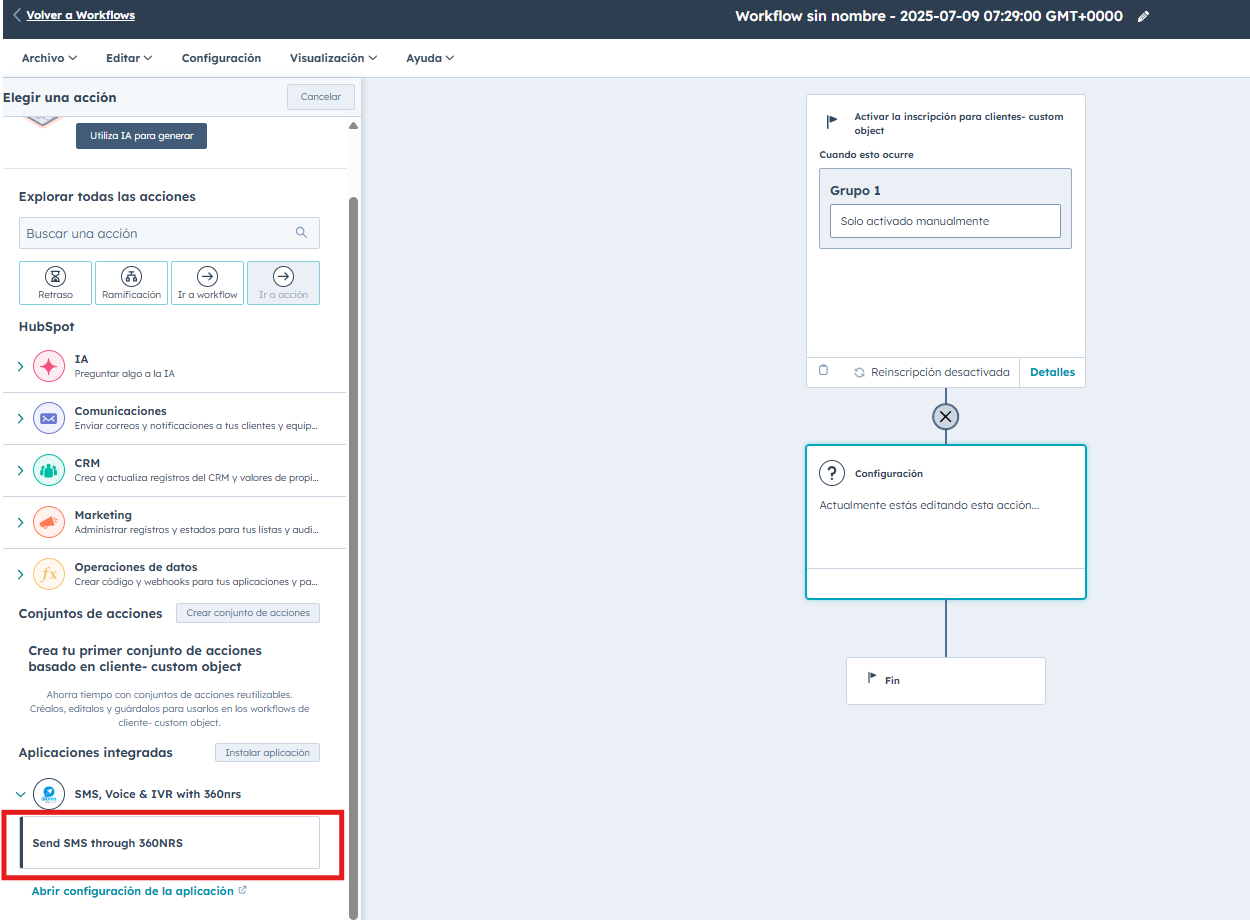This screenshot has height=920, width=1250.
Task: Select the Ramificación branch icon
Action: 131,276
